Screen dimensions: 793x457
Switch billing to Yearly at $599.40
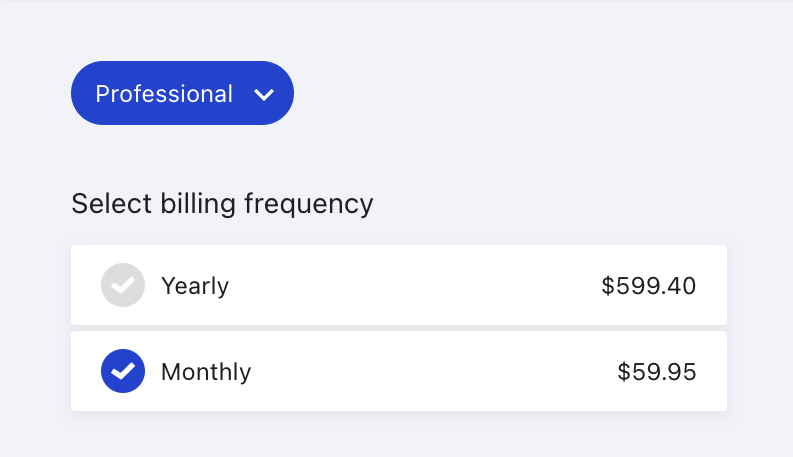coord(398,285)
